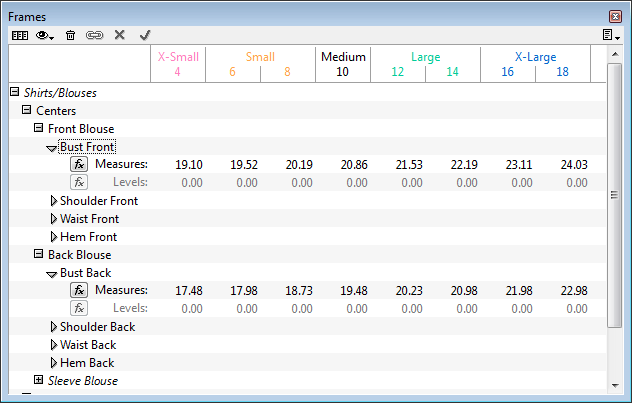The image size is (632, 403).
Task: Click the checkmark apply icon
Action: coord(145,35)
